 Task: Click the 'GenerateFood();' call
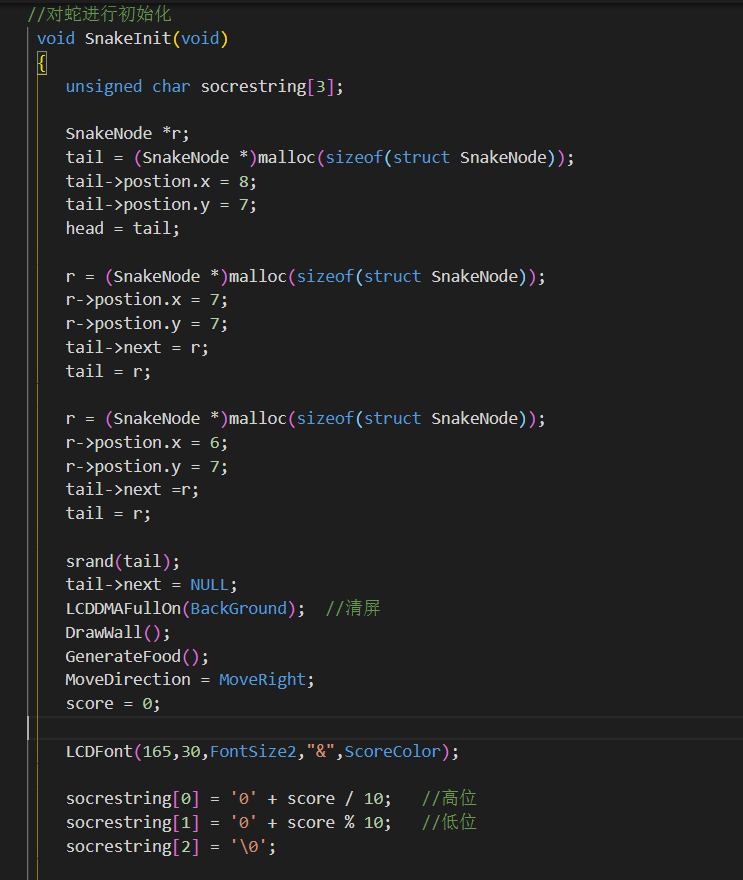(137, 657)
